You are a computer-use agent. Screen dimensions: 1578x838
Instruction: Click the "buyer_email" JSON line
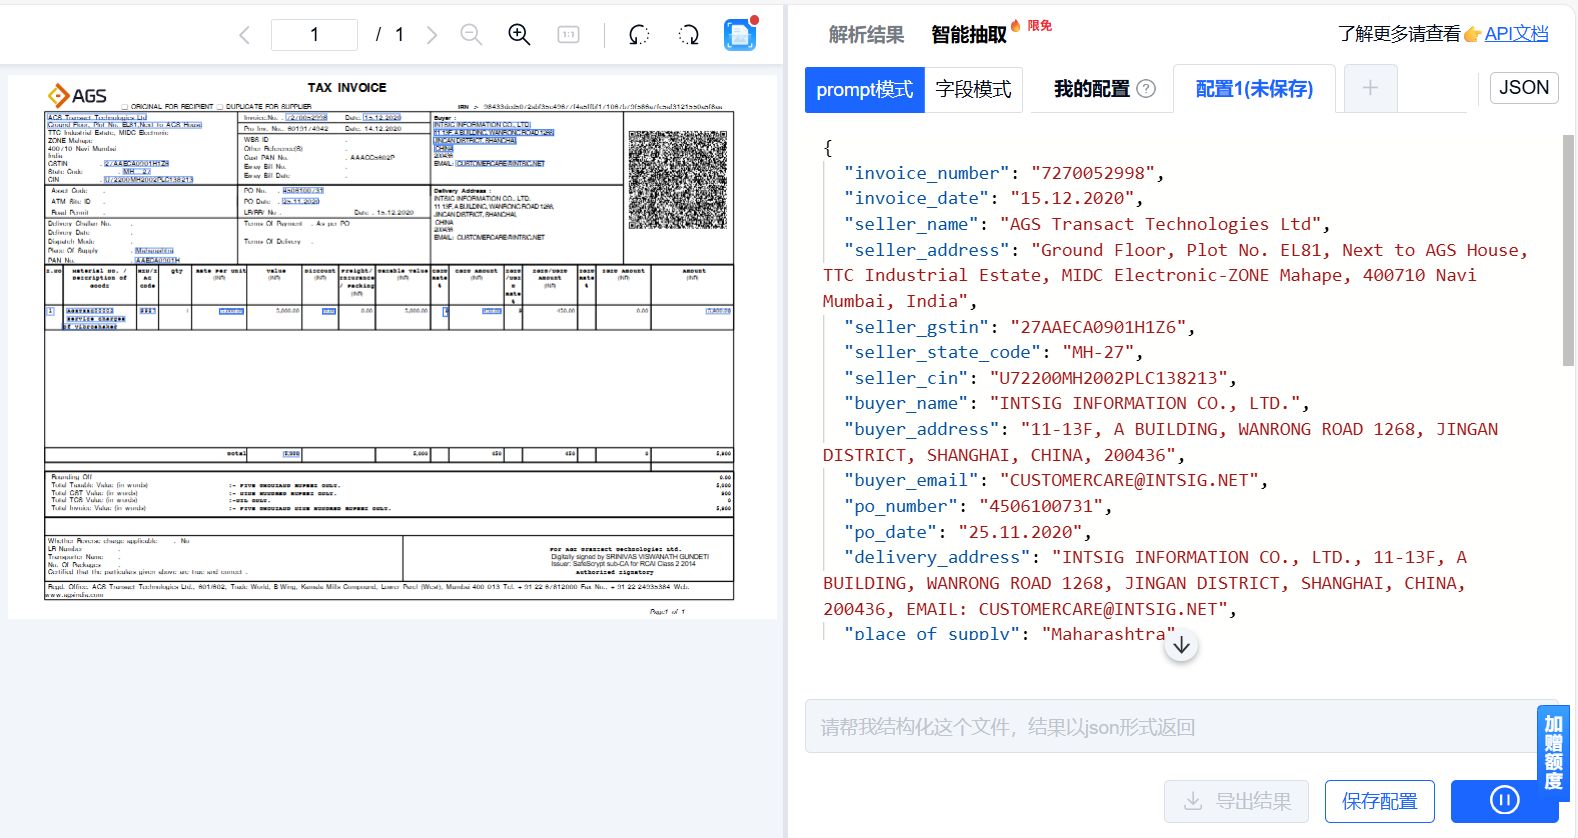[x=1056, y=480]
